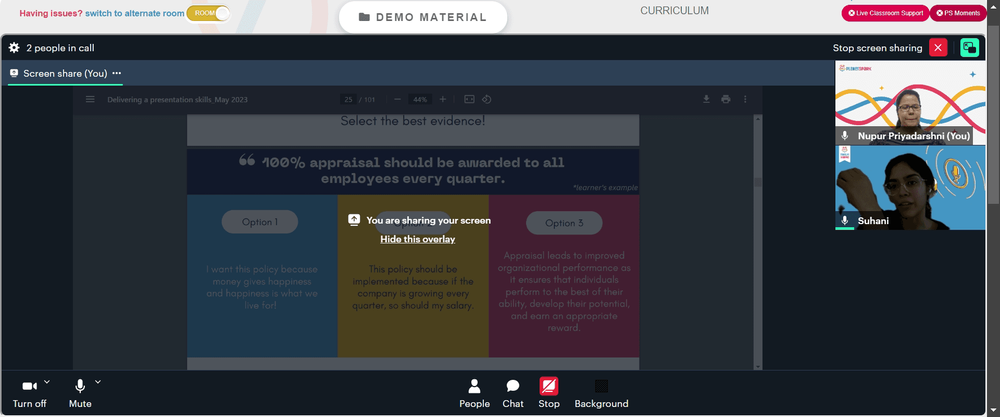This screenshot has width=1000, height=417.
Task: Rotate the PDF with rotate icon
Action: tap(487, 99)
